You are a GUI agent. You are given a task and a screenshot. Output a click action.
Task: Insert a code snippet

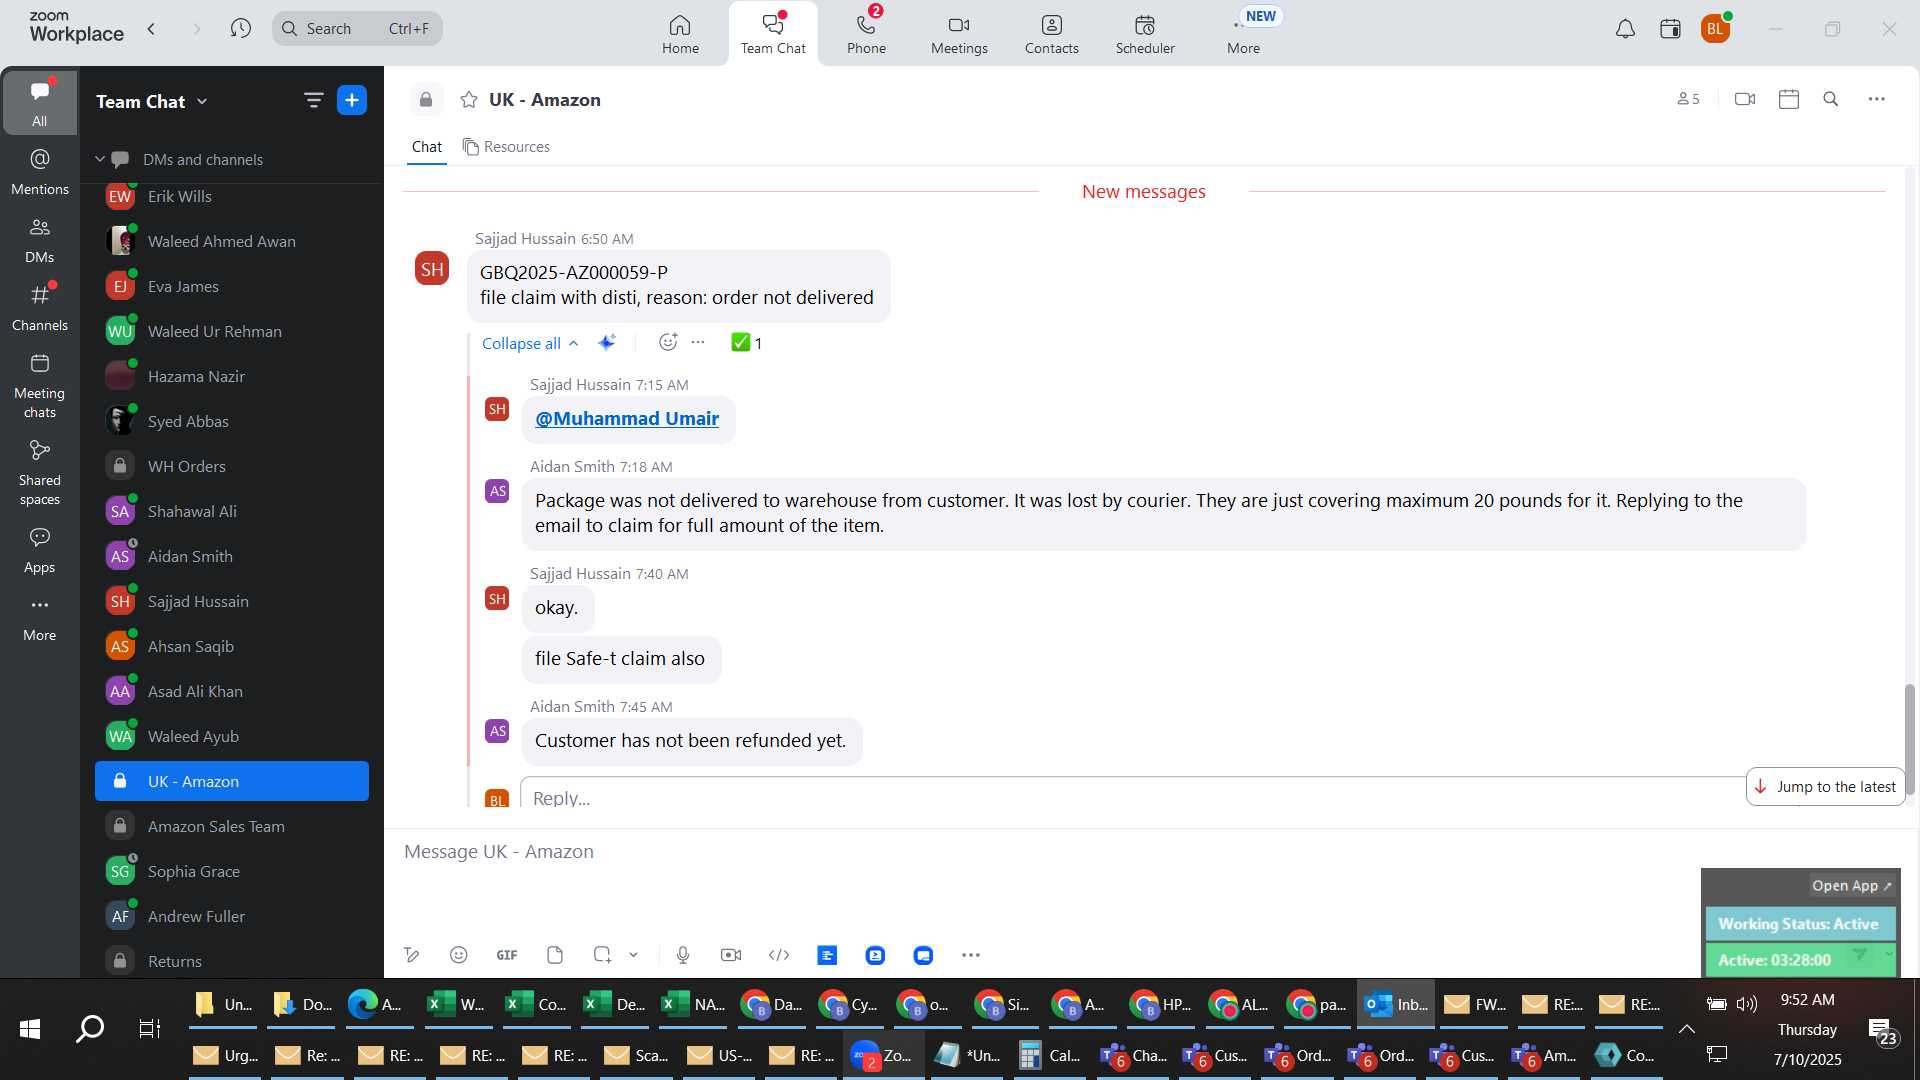point(779,955)
